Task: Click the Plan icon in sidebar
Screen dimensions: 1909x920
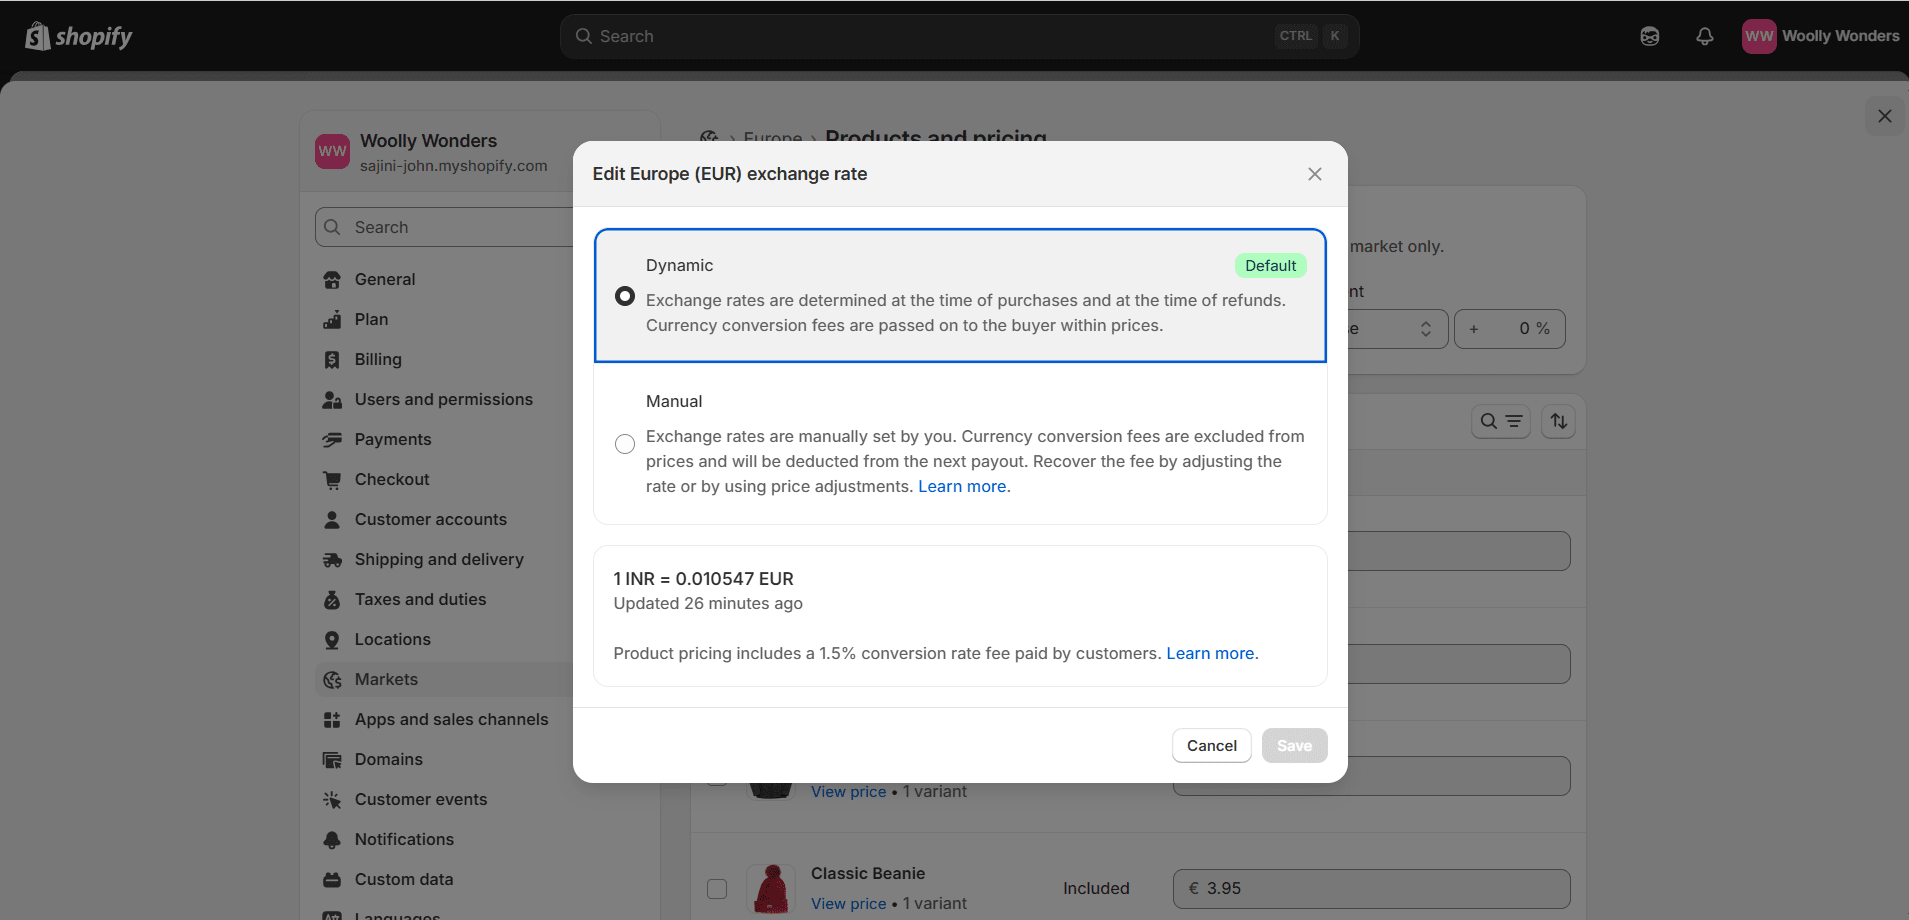Action: pos(332,320)
